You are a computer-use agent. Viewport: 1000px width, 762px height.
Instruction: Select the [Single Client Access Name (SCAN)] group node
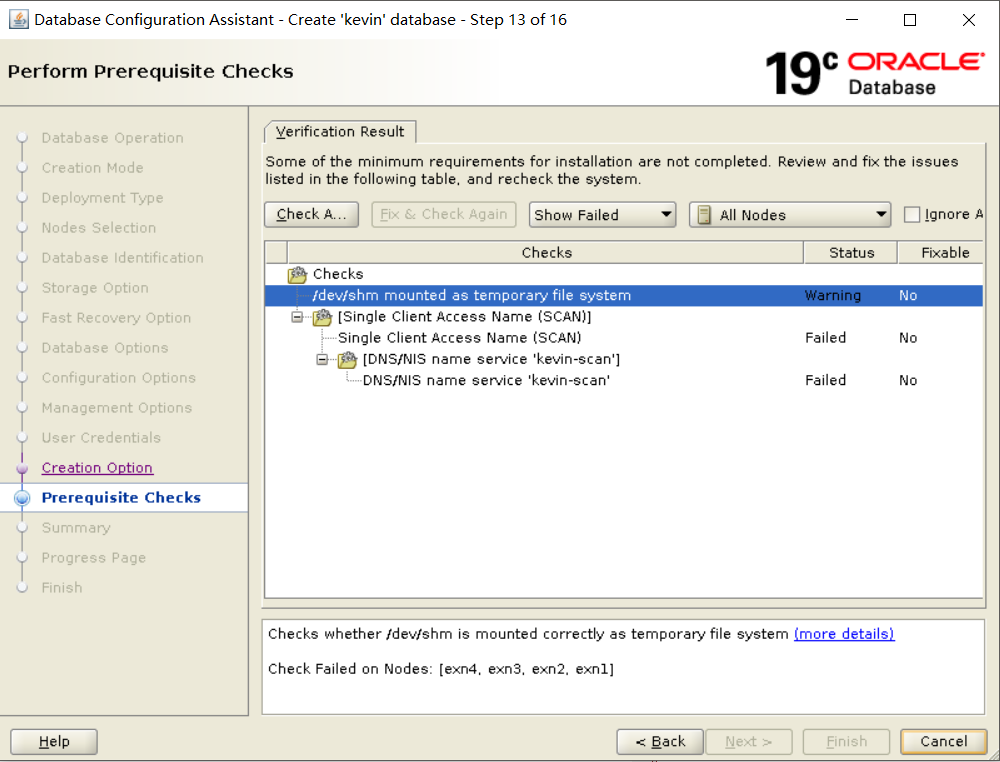point(464,317)
